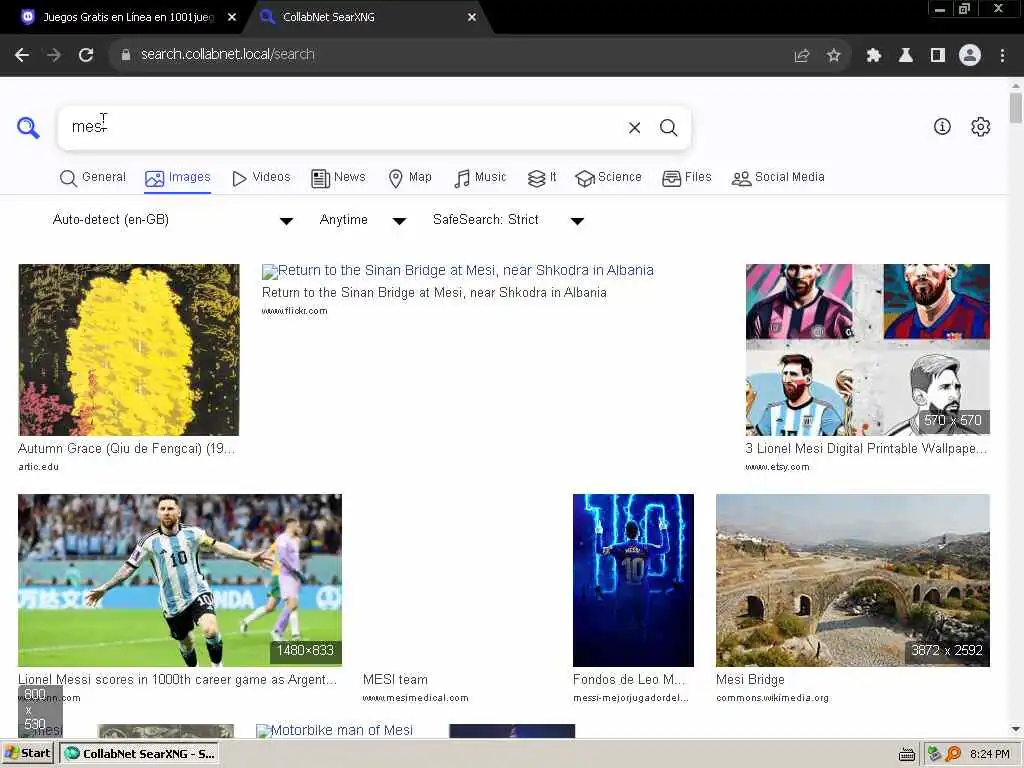
Task: Open Autumn Grace painting thumbnail
Action: 129,350
